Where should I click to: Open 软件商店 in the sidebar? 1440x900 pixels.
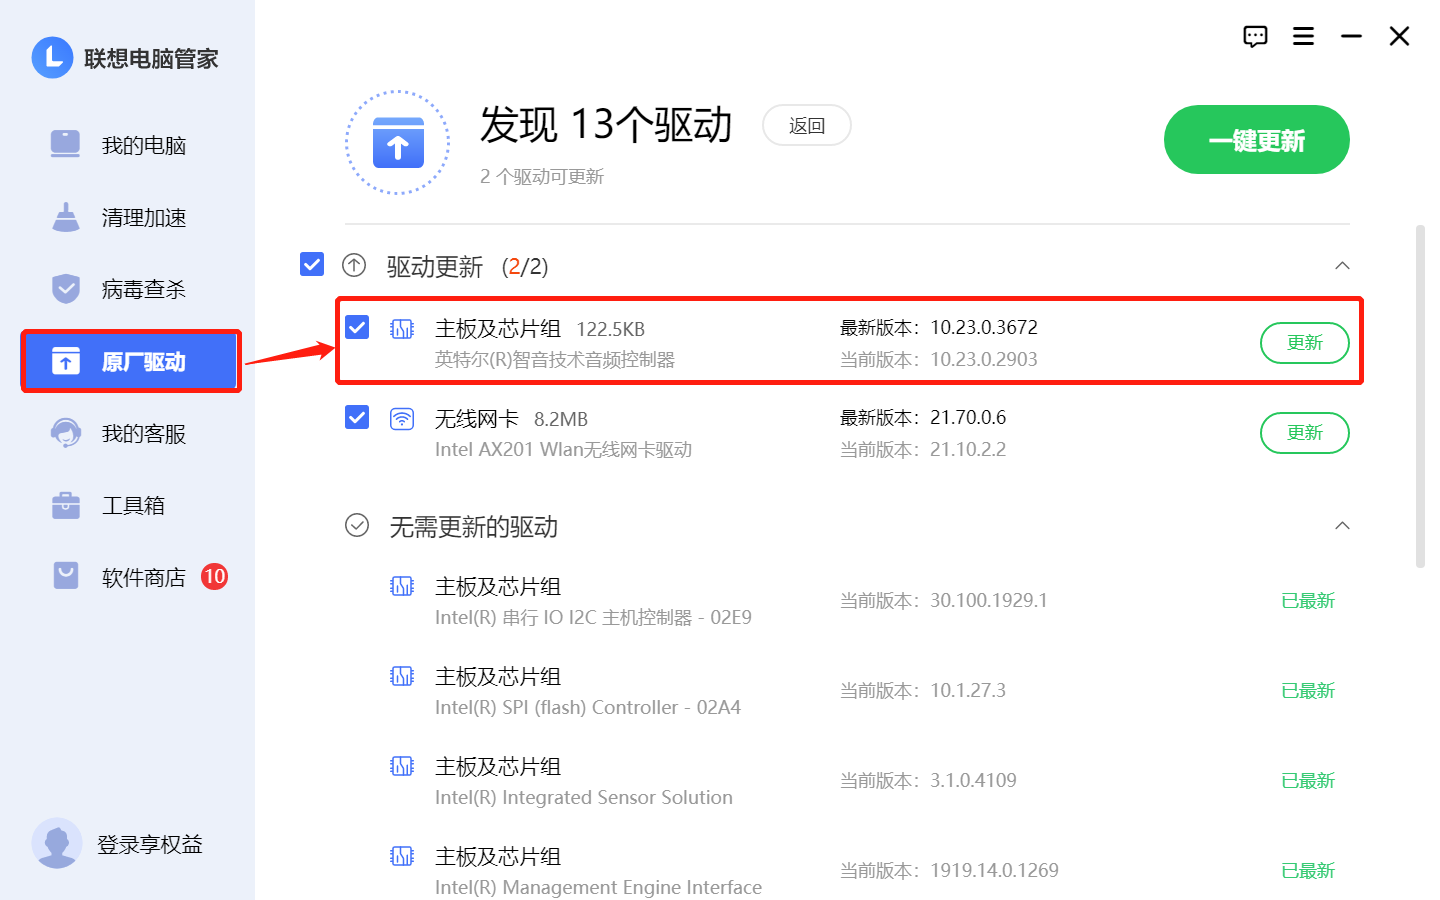click(x=128, y=577)
